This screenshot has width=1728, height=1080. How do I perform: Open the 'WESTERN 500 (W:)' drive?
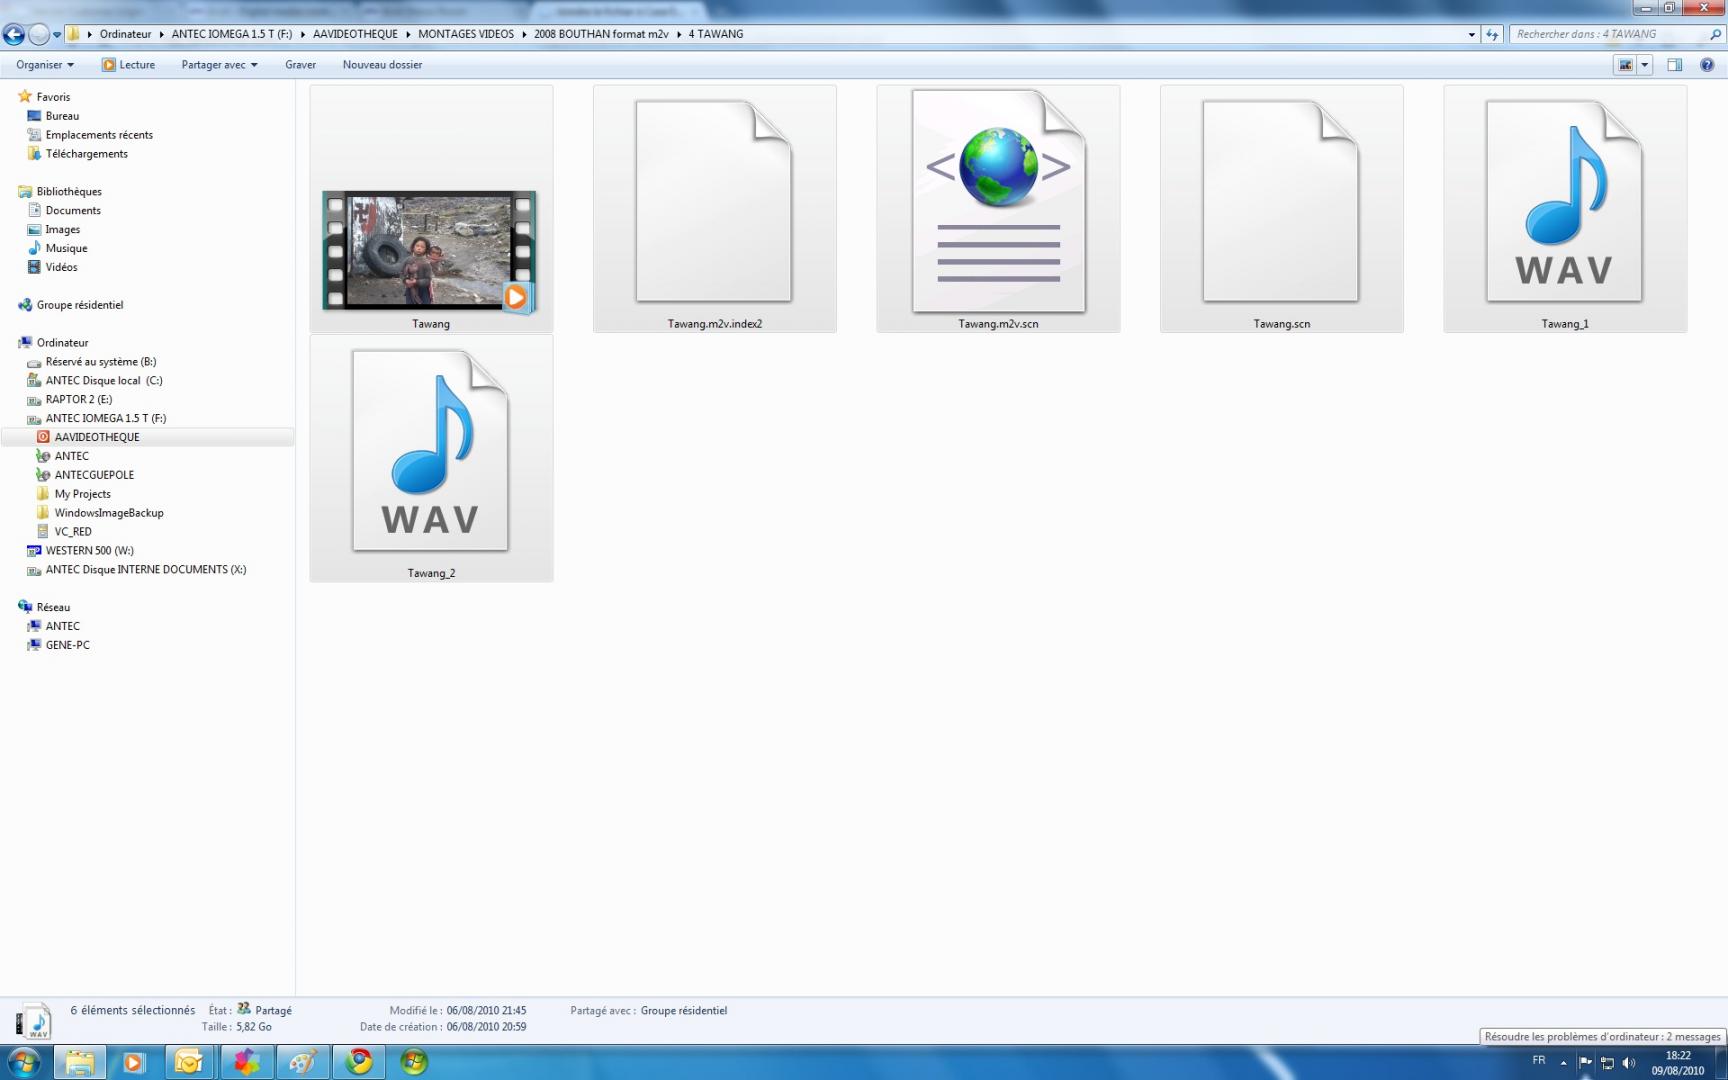(89, 551)
